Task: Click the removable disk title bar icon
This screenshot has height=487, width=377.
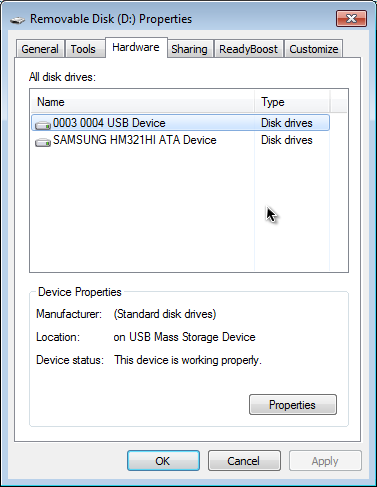Action: (17, 20)
